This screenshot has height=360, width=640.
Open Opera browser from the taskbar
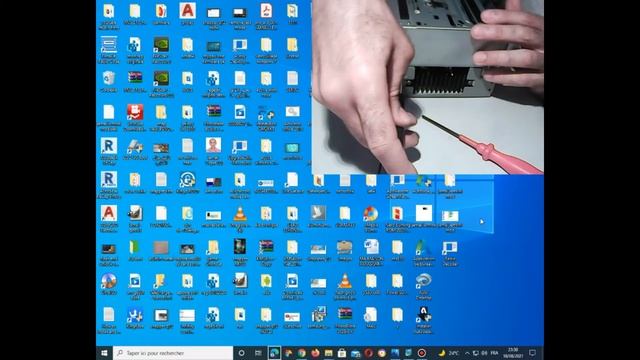(x=369, y=353)
